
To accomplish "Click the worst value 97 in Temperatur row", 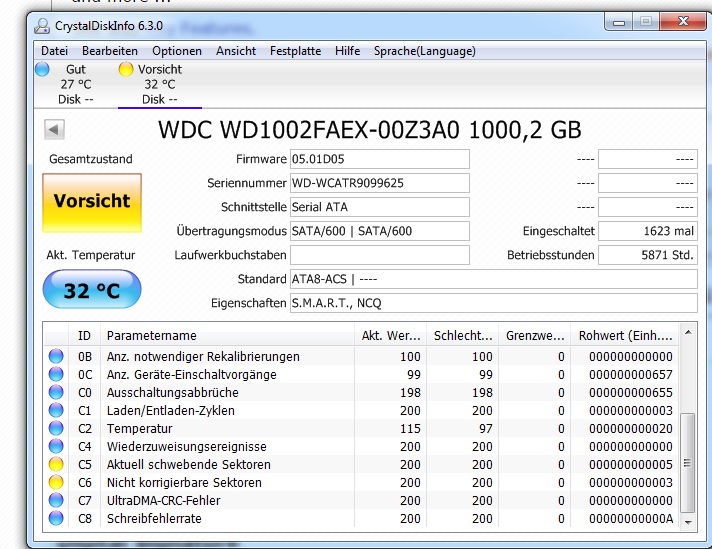I will (x=485, y=429).
